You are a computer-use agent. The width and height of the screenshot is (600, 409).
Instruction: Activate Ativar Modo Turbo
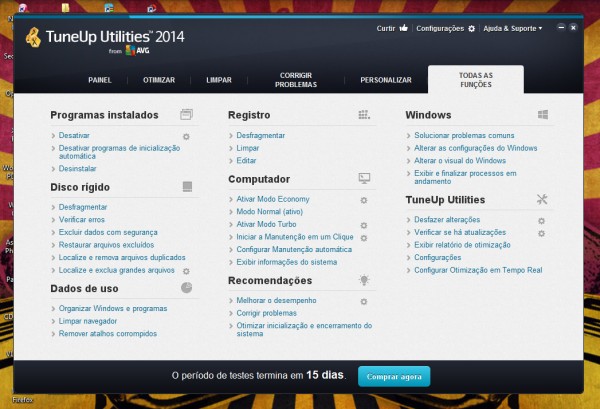[x=266, y=224]
